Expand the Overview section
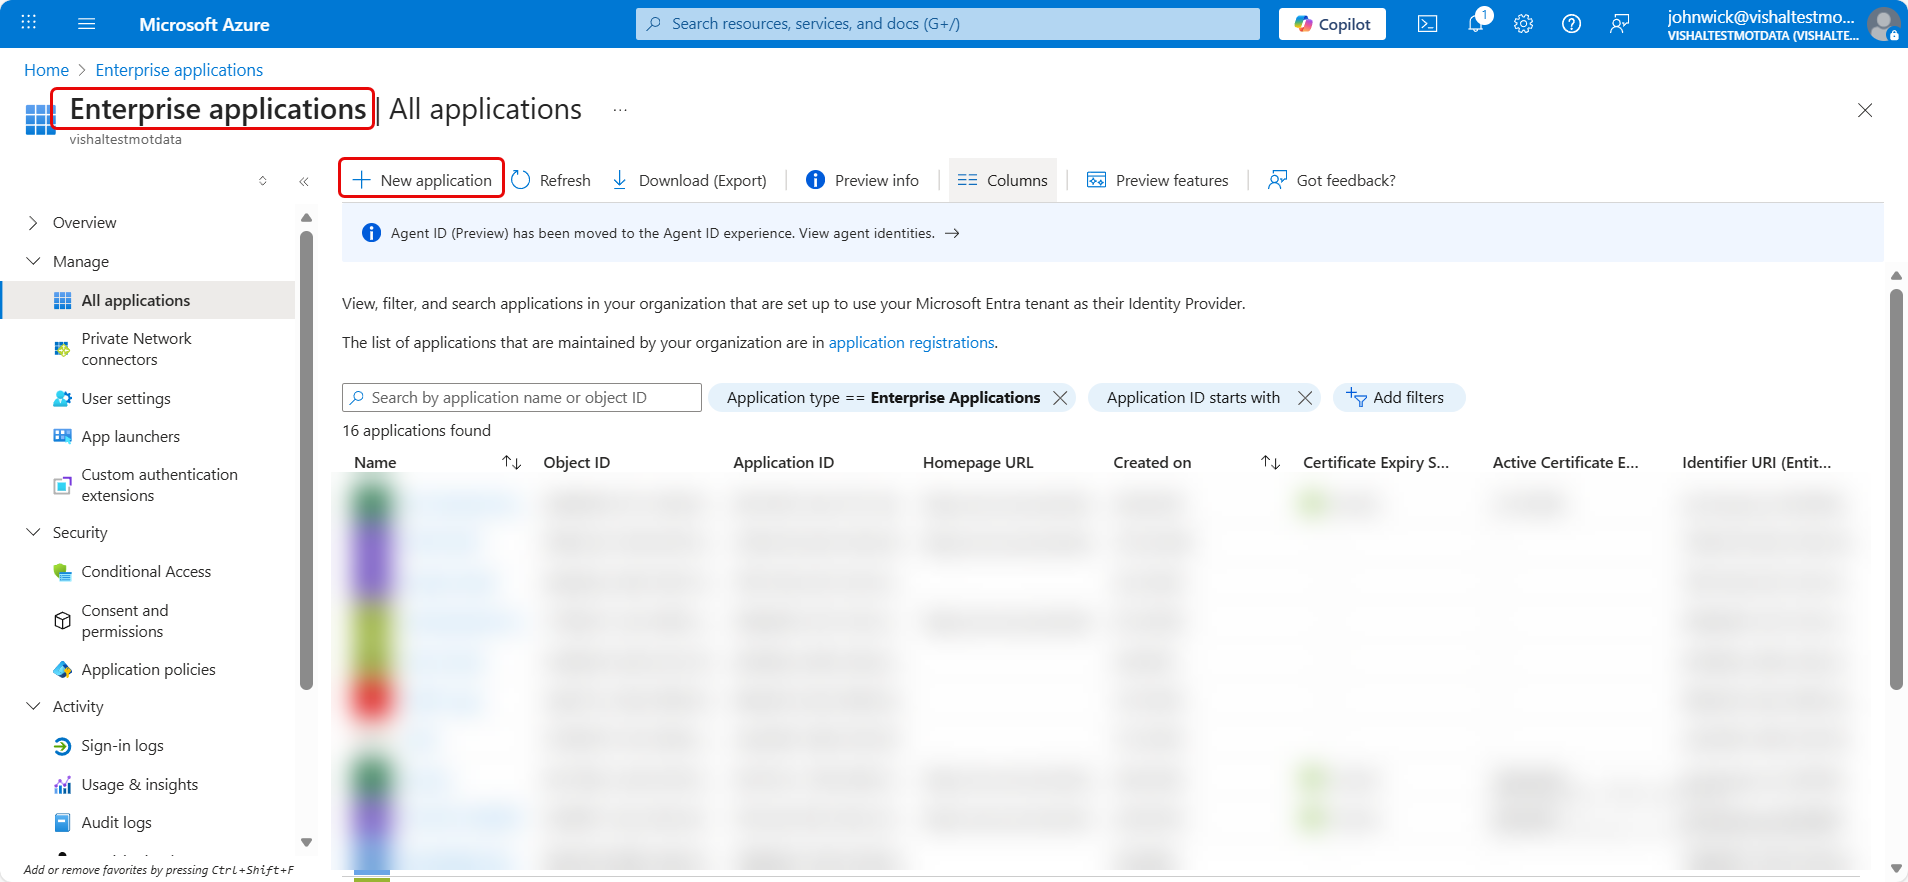 33,223
